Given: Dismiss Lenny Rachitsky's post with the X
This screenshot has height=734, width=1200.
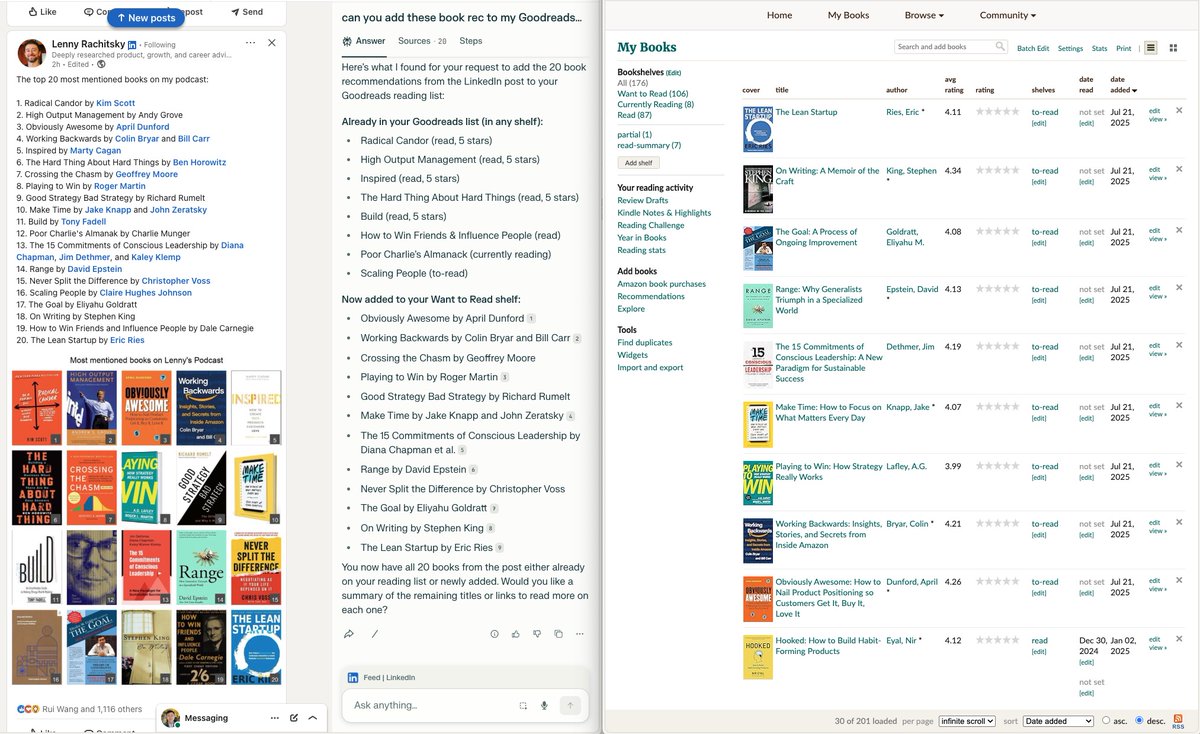Looking at the screenshot, I should 272,43.
